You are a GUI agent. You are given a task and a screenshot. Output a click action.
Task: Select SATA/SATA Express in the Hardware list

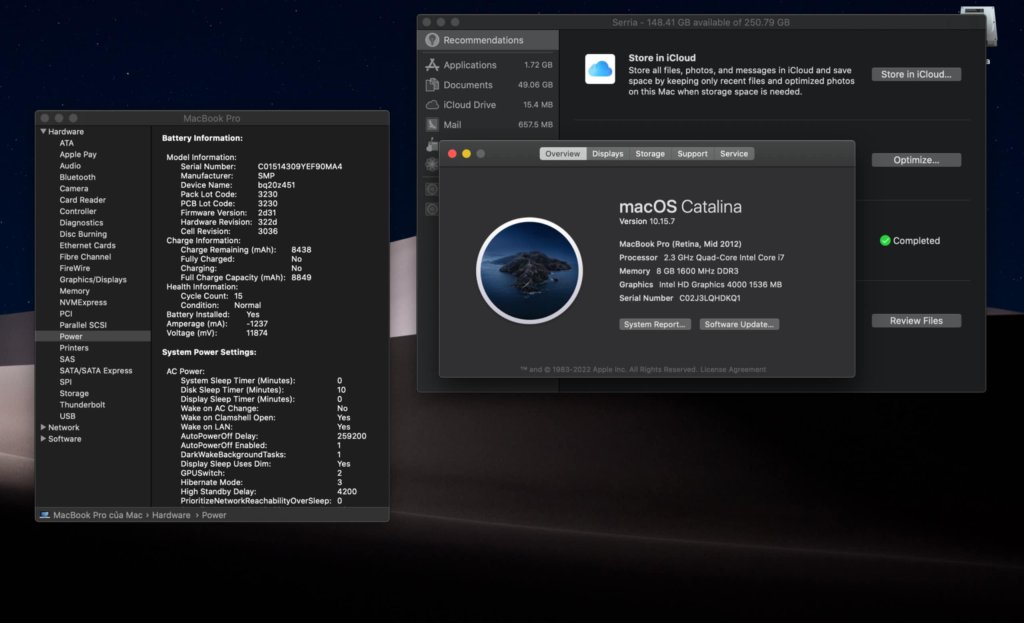pyautogui.click(x=95, y=370)
